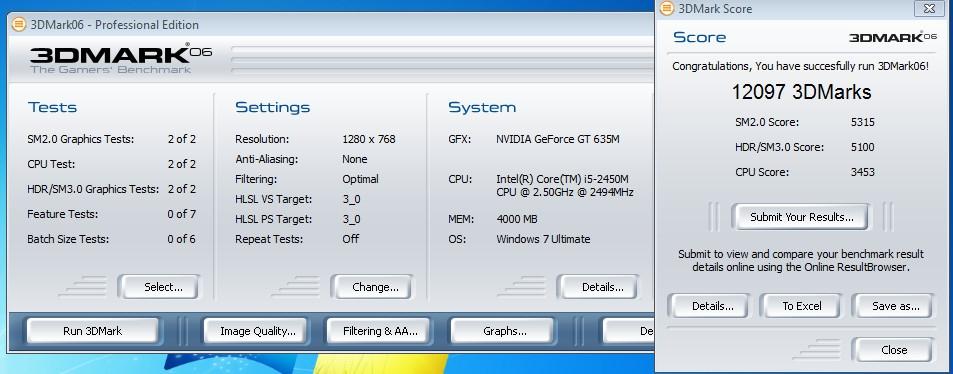Open Filtering & AA... tool
The height and width of the screenshot is (374, 953).
click(380, 331)
